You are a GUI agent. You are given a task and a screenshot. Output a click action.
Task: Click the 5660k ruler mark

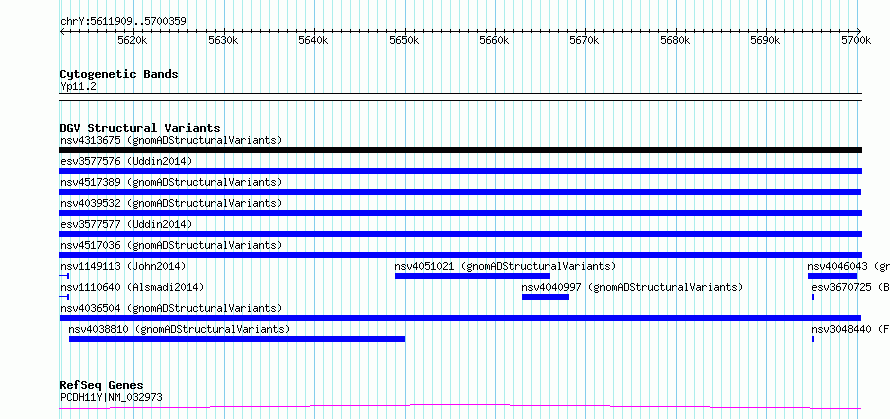click(x=493, y=40)
